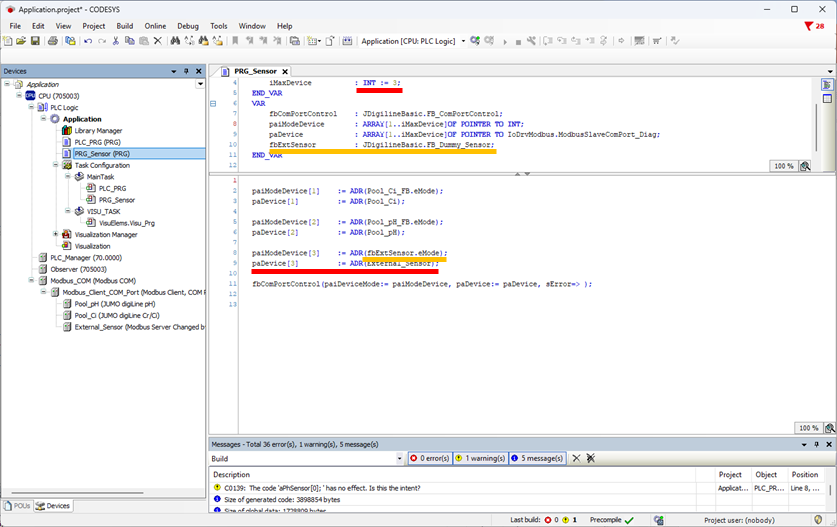Click the shopping cart store icon
This screenshot has height=527, width=837.
(x=657, y=41)
